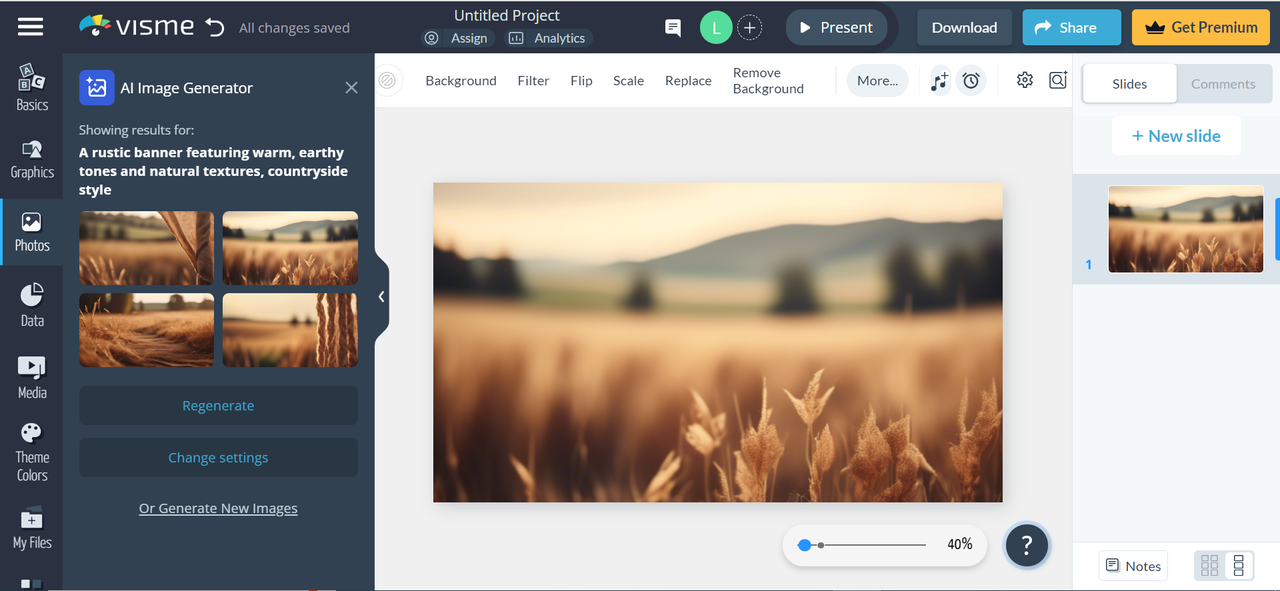The image size is (1280, 591).
Task: Click Remove Background option
Action: (x=768, y=81)
